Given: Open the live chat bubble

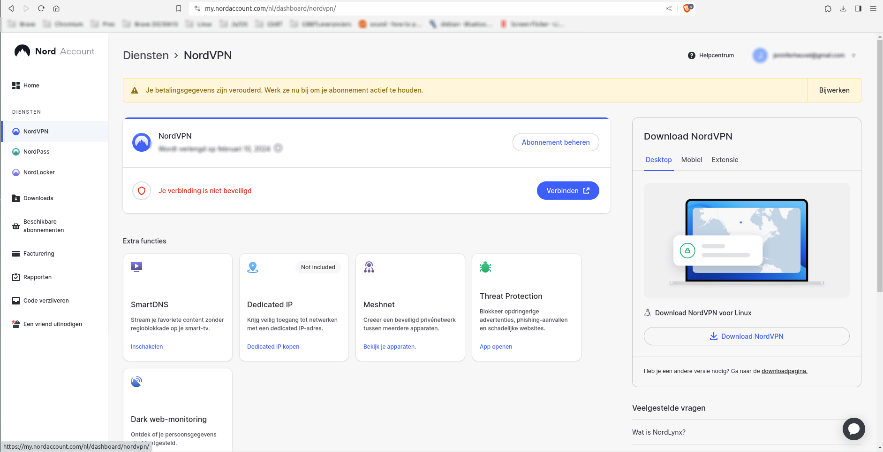Looking at the screenshot, I should 854,429.
